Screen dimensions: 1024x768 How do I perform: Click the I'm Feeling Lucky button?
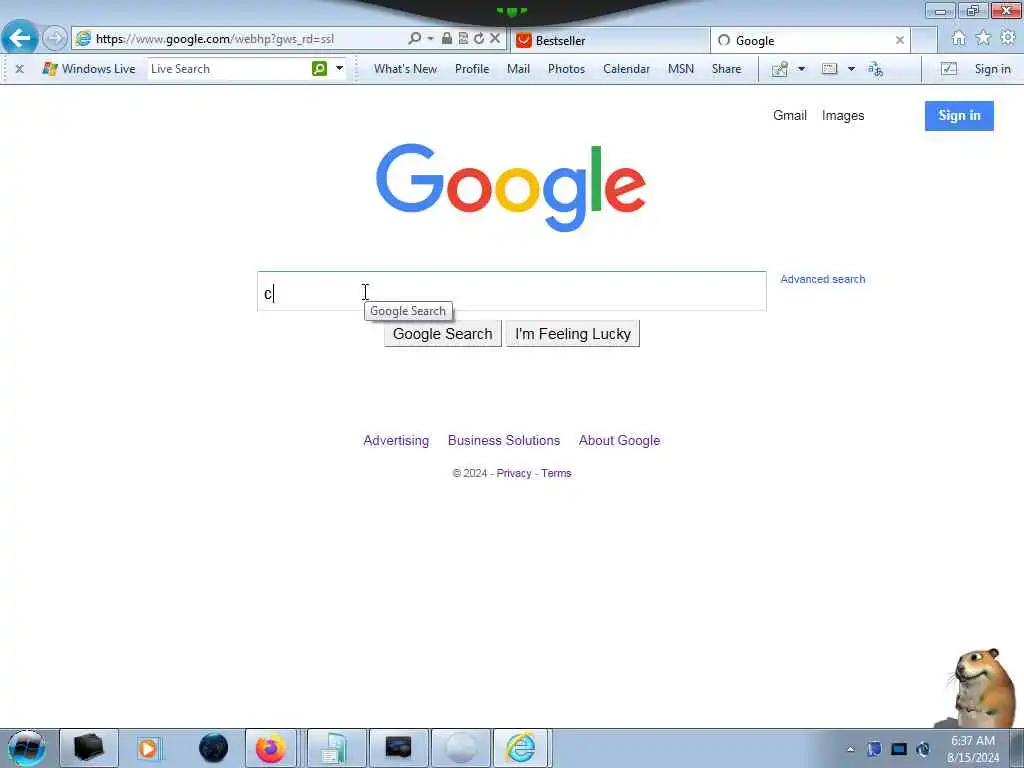coord(573,334)
